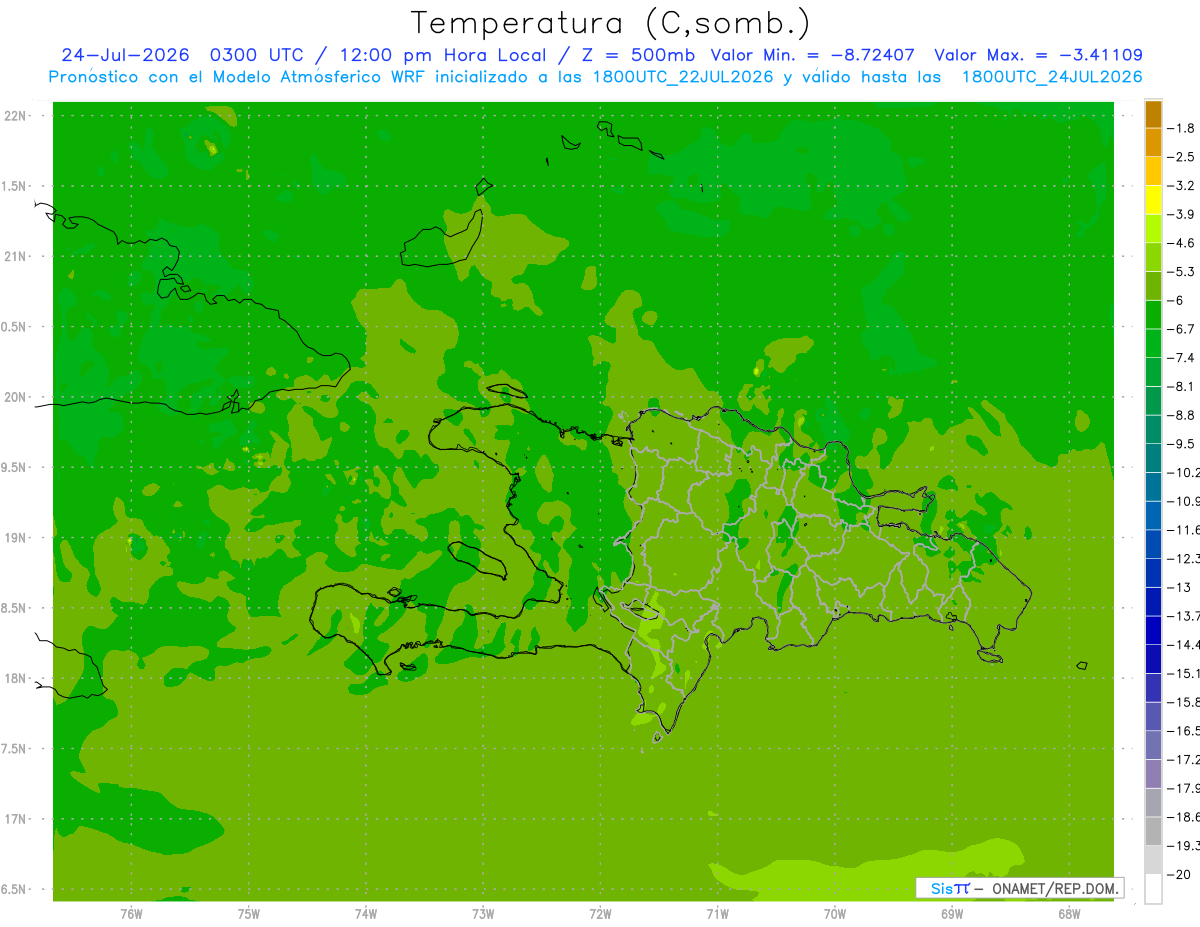Click the -3.2 colorbar label

click(x=1180, y=186)
